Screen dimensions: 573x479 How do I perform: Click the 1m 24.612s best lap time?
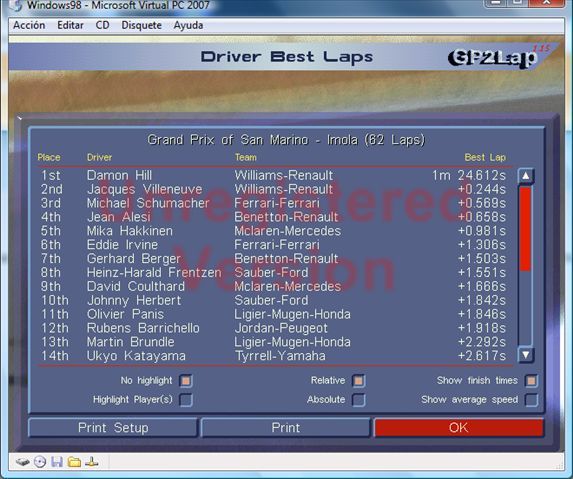coord(469,176)
